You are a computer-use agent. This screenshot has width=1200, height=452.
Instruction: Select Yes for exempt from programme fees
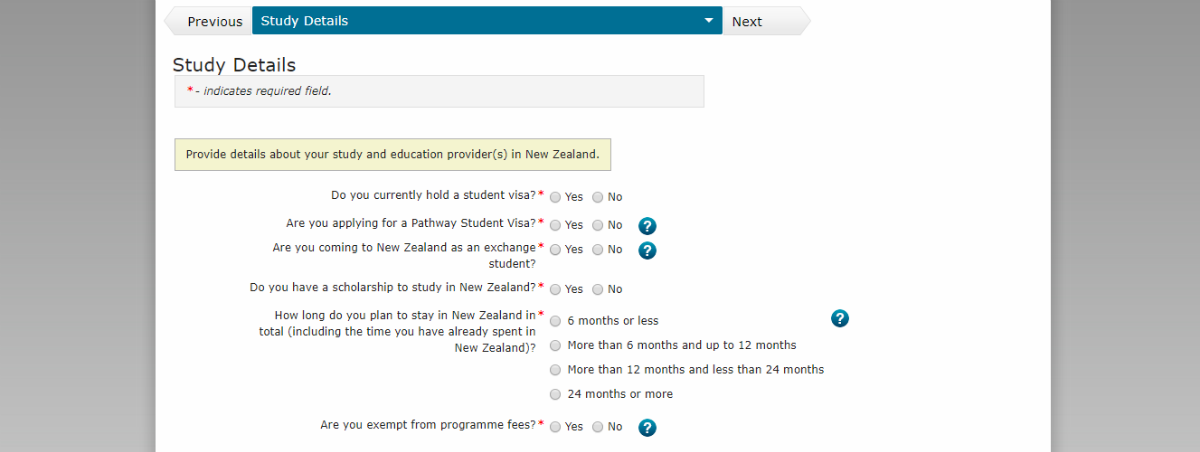[556, 427]
